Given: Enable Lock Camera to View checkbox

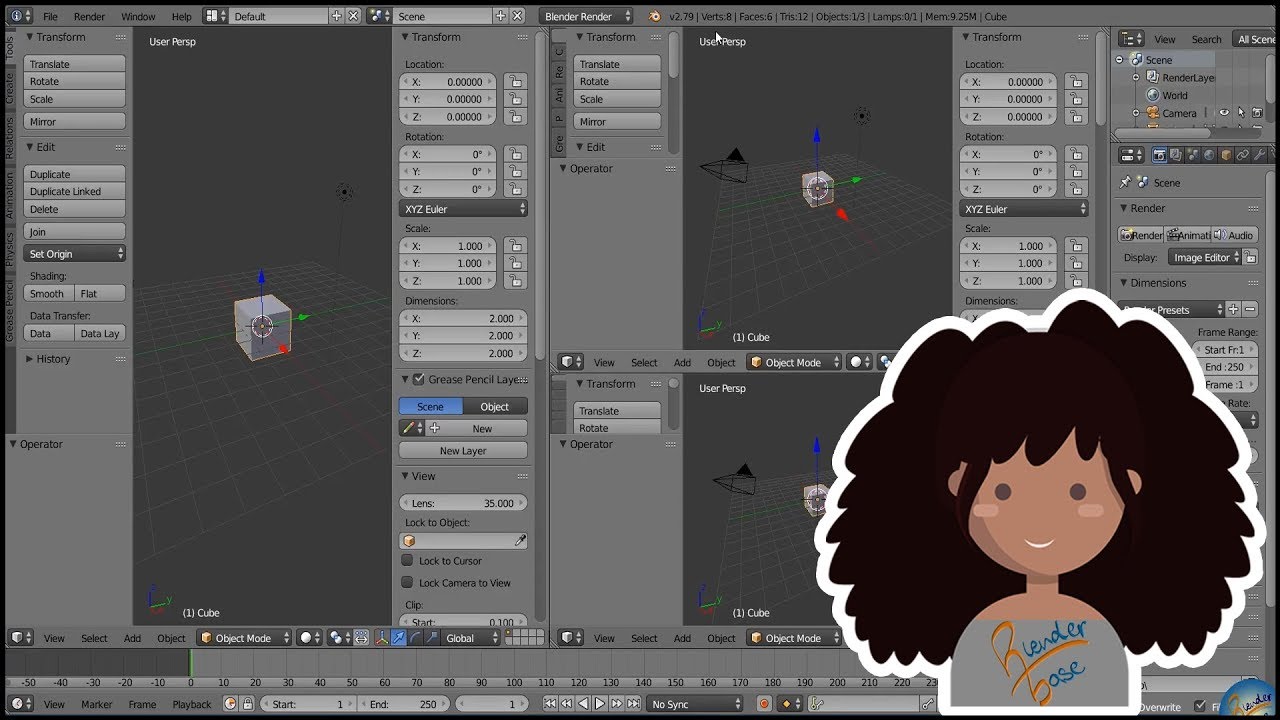Looking at the screenshot, I should 407,583.
